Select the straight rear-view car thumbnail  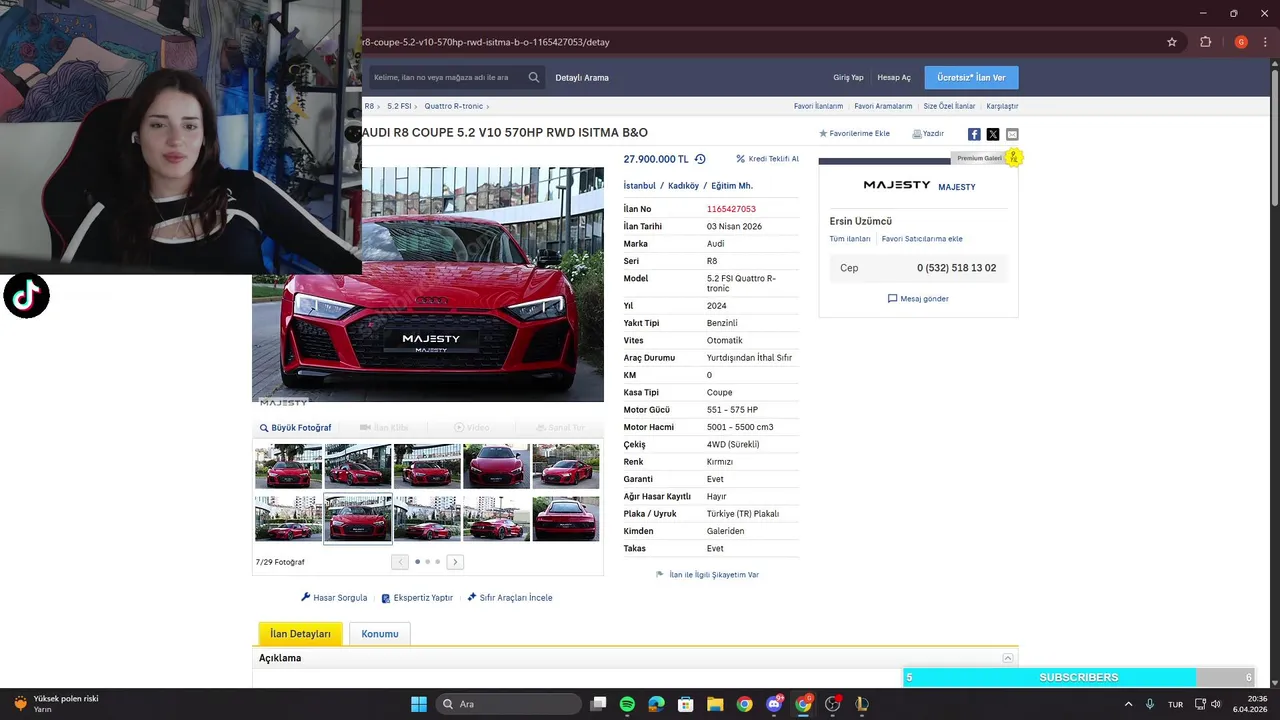click(566, 519)
